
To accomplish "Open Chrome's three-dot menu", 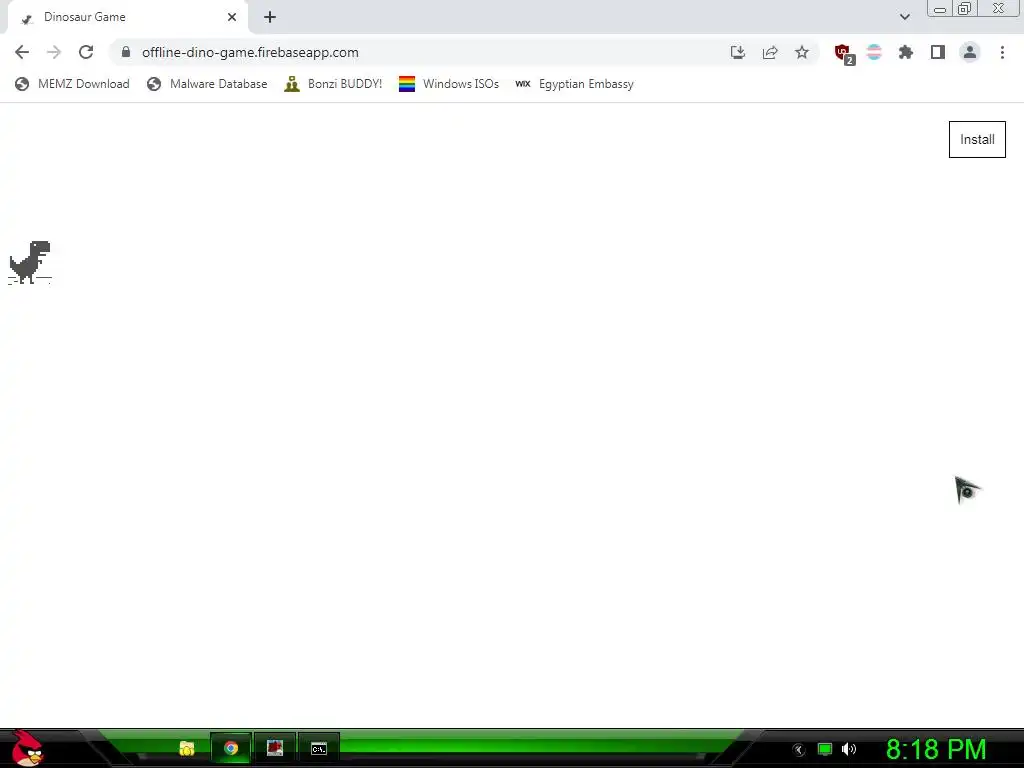I will [x=1002, y=52].
